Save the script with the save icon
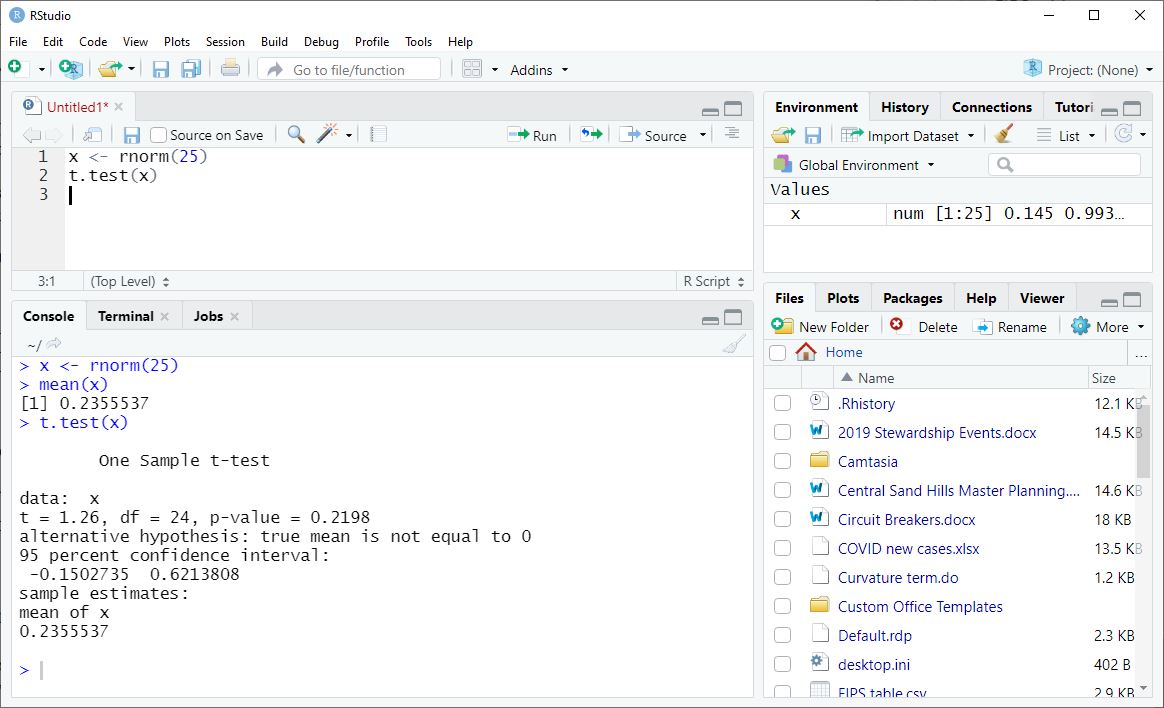This screenshot has width=1164, height=708. pyautogui.click(x=131, y=134)
